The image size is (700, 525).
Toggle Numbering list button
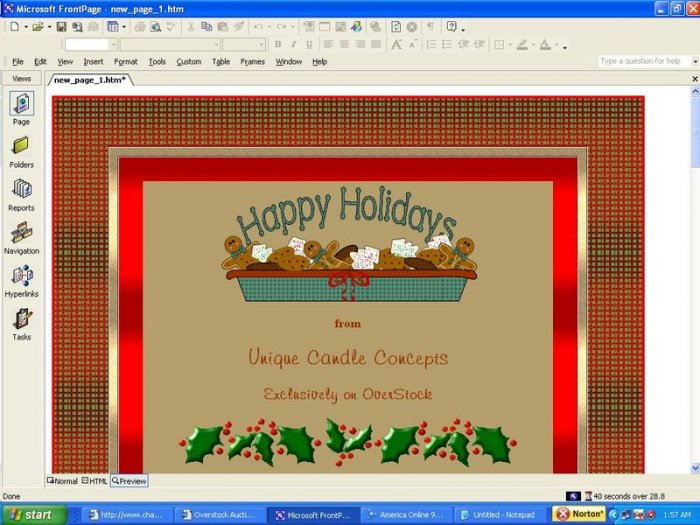431,44
